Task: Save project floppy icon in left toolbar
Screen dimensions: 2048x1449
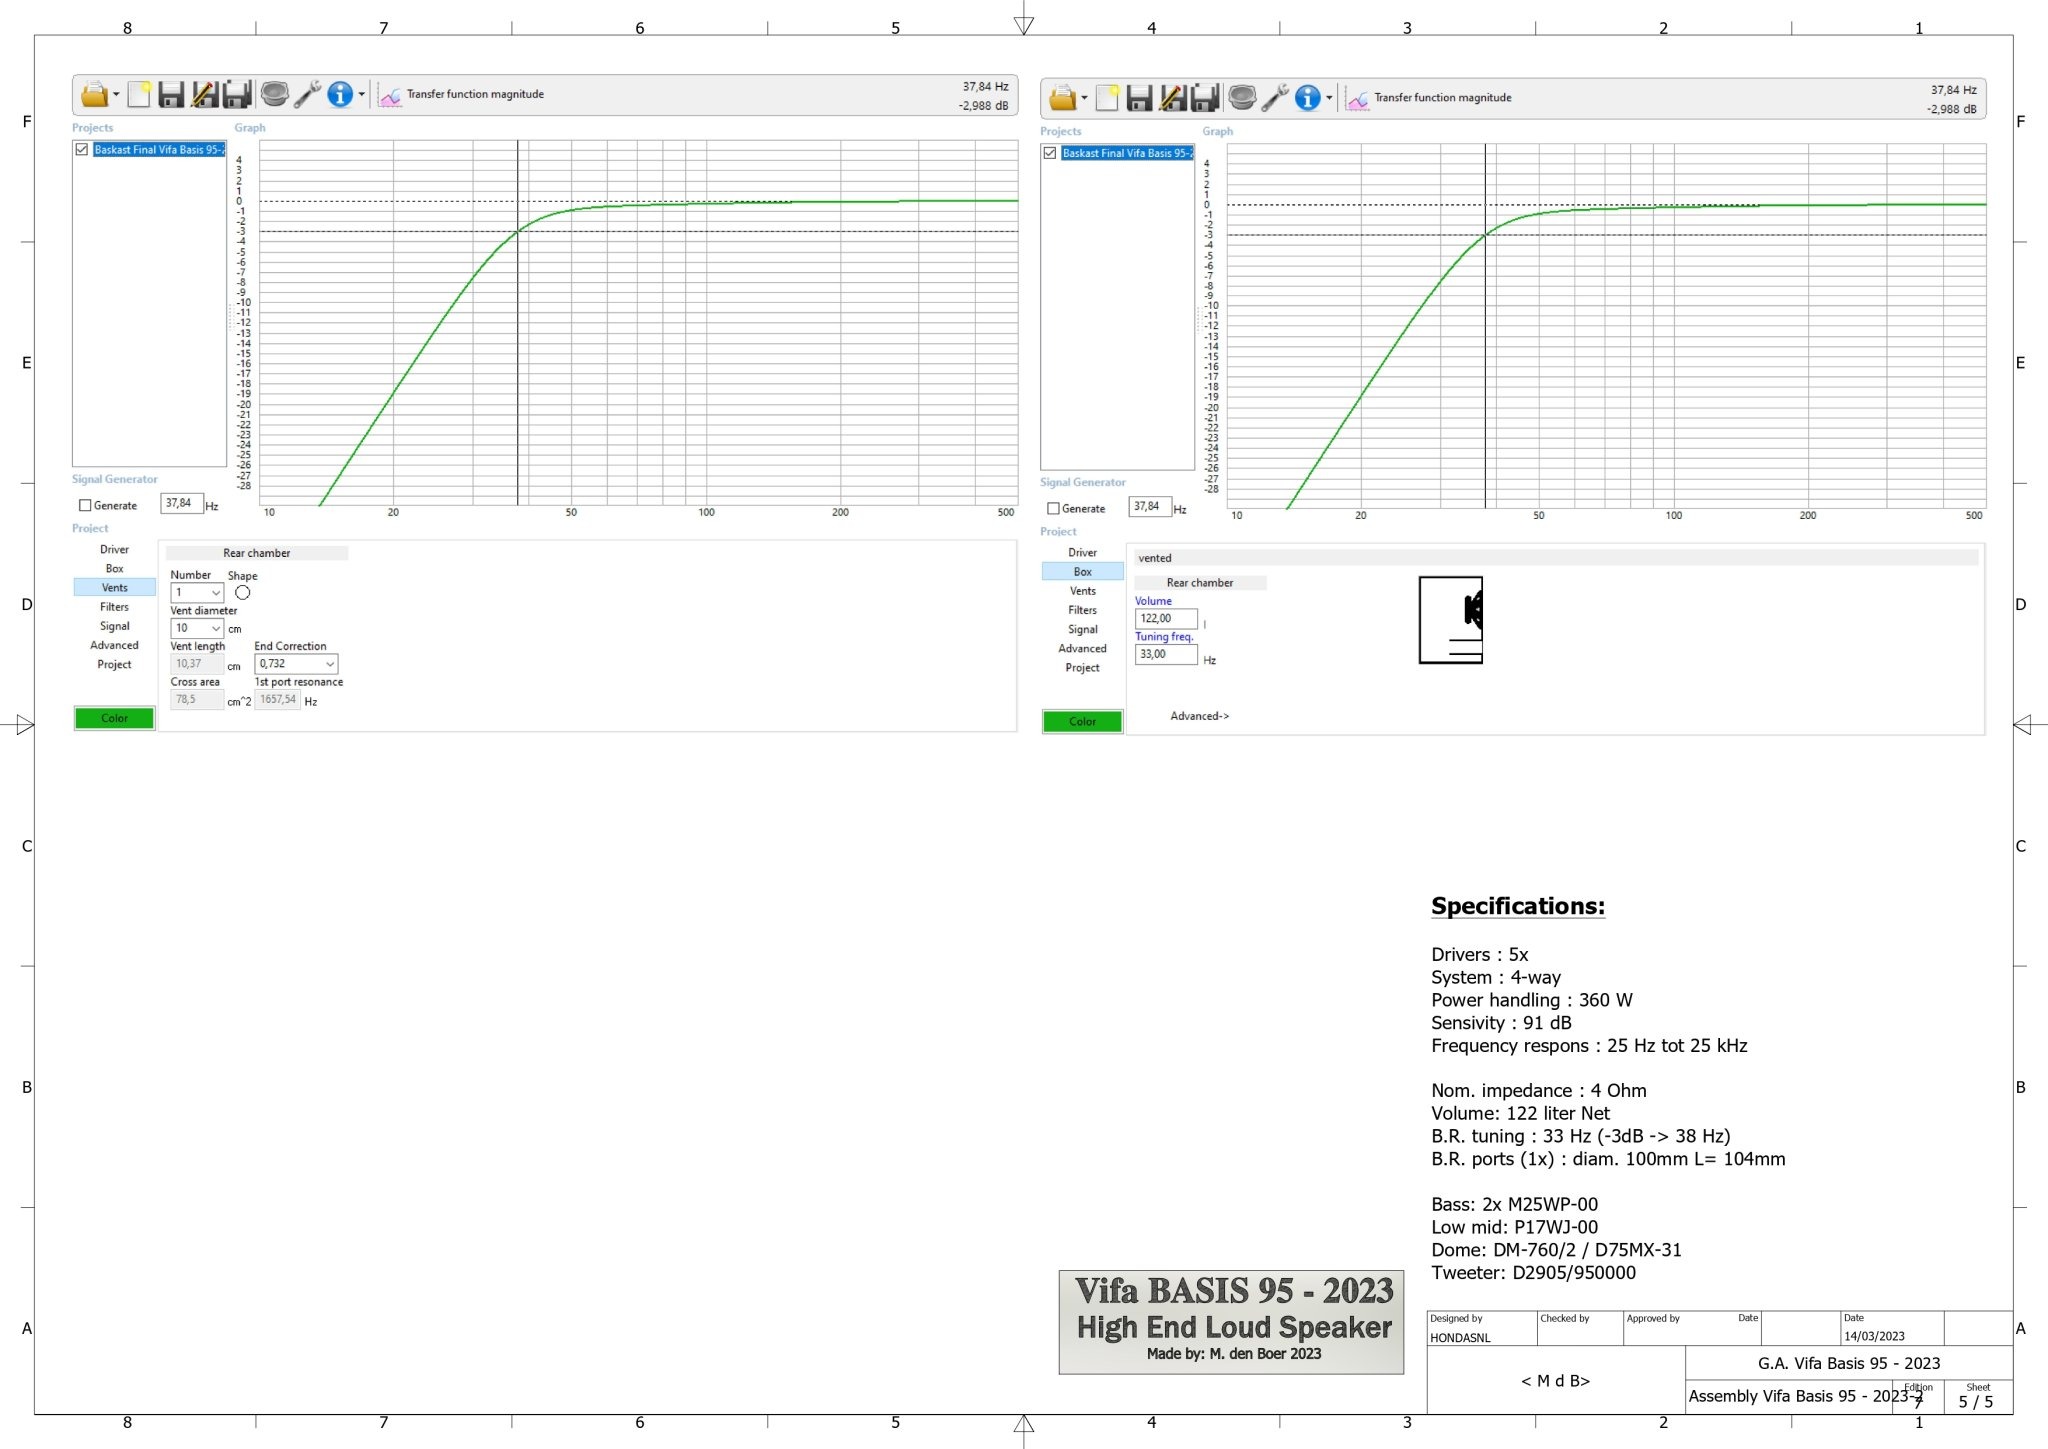Action: click(172, 95)
